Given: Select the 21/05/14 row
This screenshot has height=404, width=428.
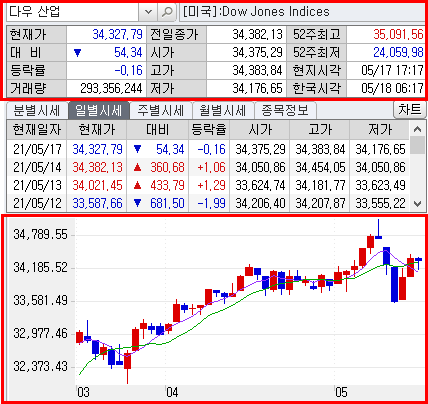Looking at the screenshot, I should [x=209, y=167].
